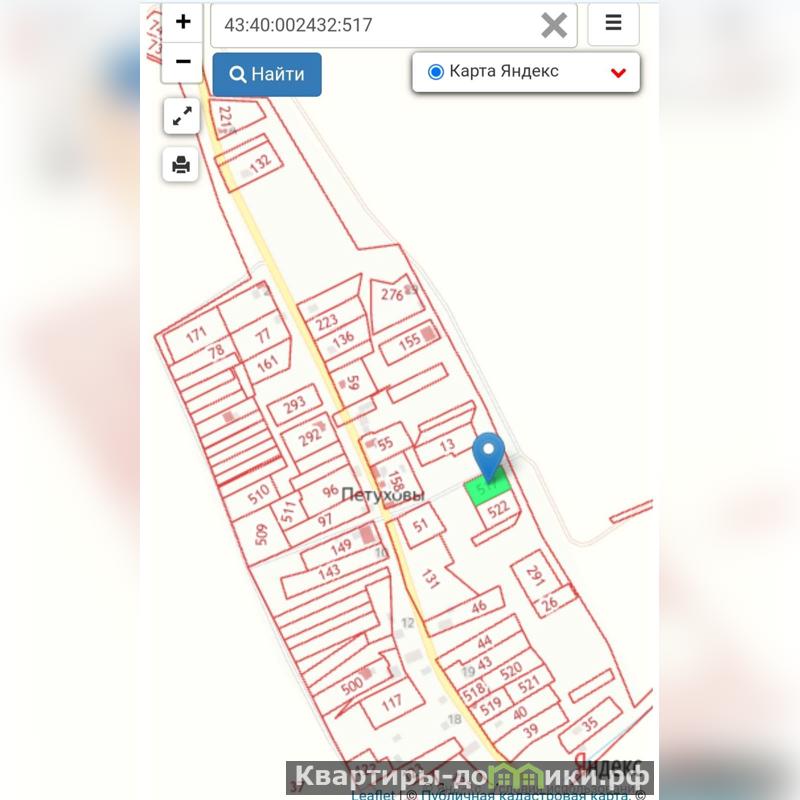Zoom out with the minus button
Screen dimensions: 800x800
click(183, 62)
